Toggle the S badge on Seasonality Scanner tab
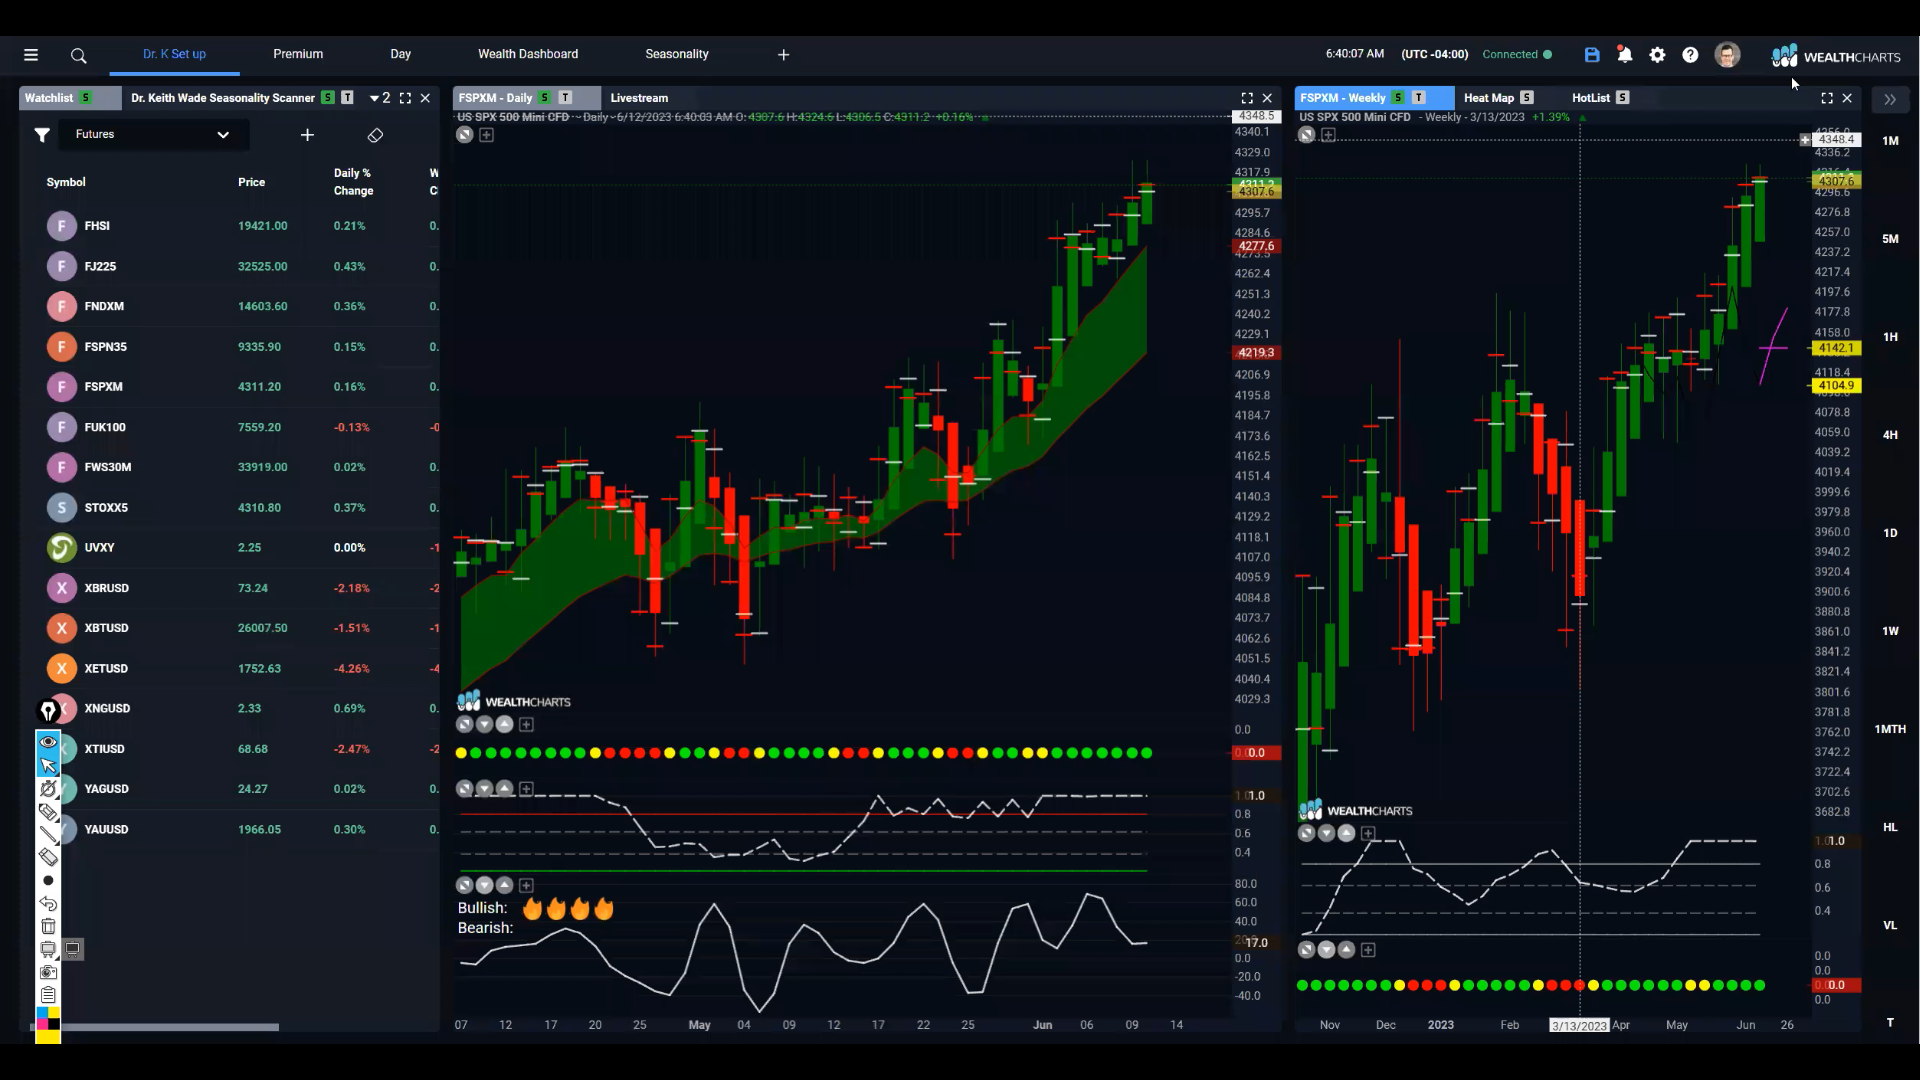This screenshot has width=1920, height=1080. pos(328,98)
